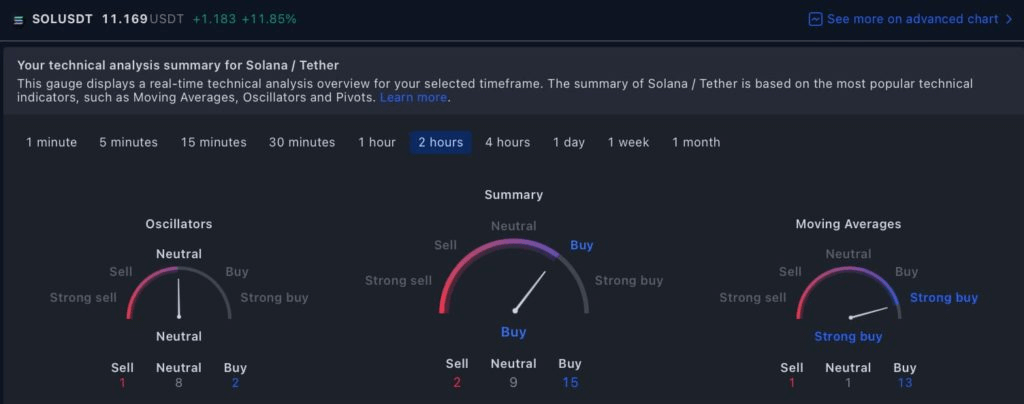Click the Oscillators gauge needle

pyautogui.click(x=178, y=298)
